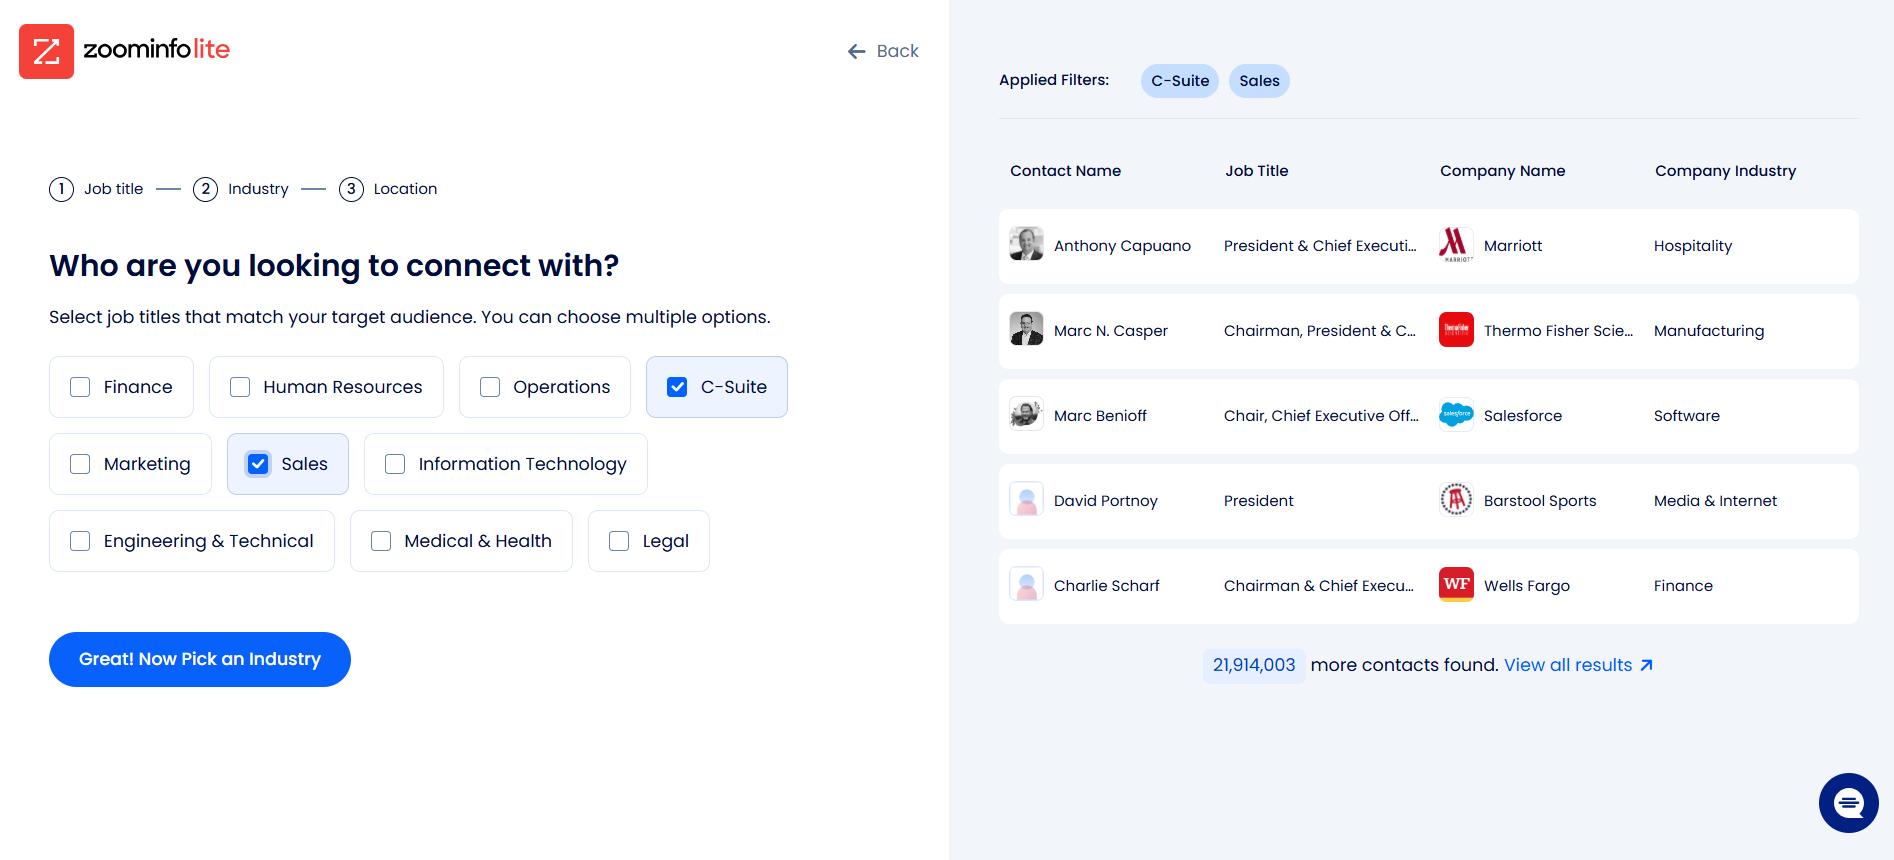Click David Portnoy's avatar placeholder
This screenshot has width=1894, height=860.
point(1026,499)
